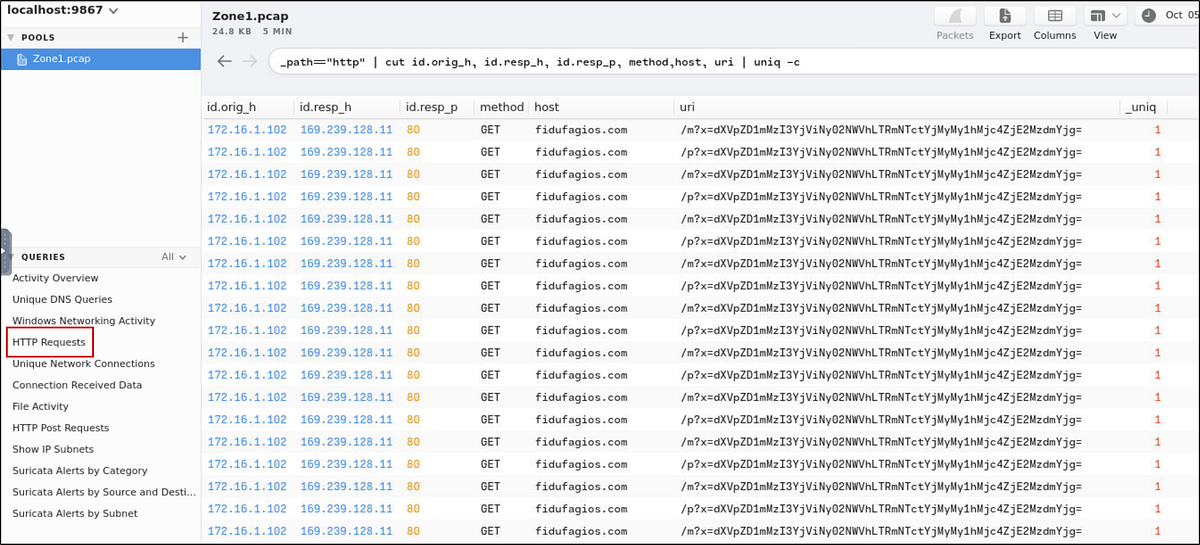The image size is (1200, 545).
Task: Collapse the Queries section
Action: click(11, 257)
